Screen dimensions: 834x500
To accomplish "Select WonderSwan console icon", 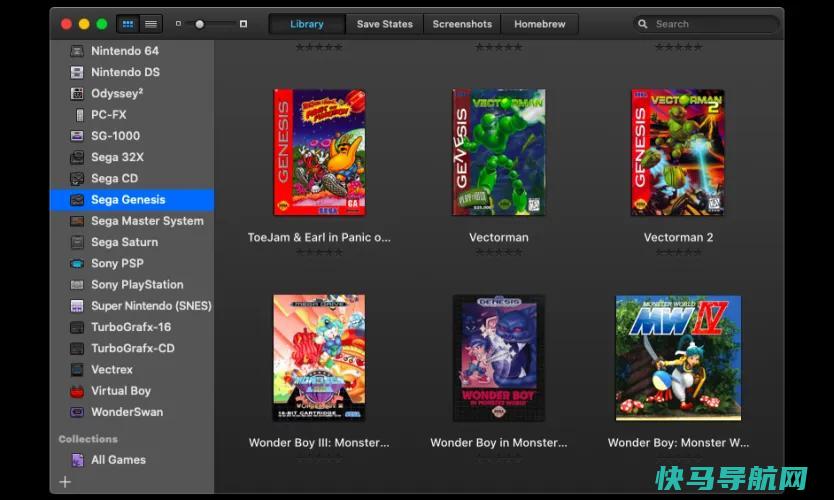I will tap(77, 412).
